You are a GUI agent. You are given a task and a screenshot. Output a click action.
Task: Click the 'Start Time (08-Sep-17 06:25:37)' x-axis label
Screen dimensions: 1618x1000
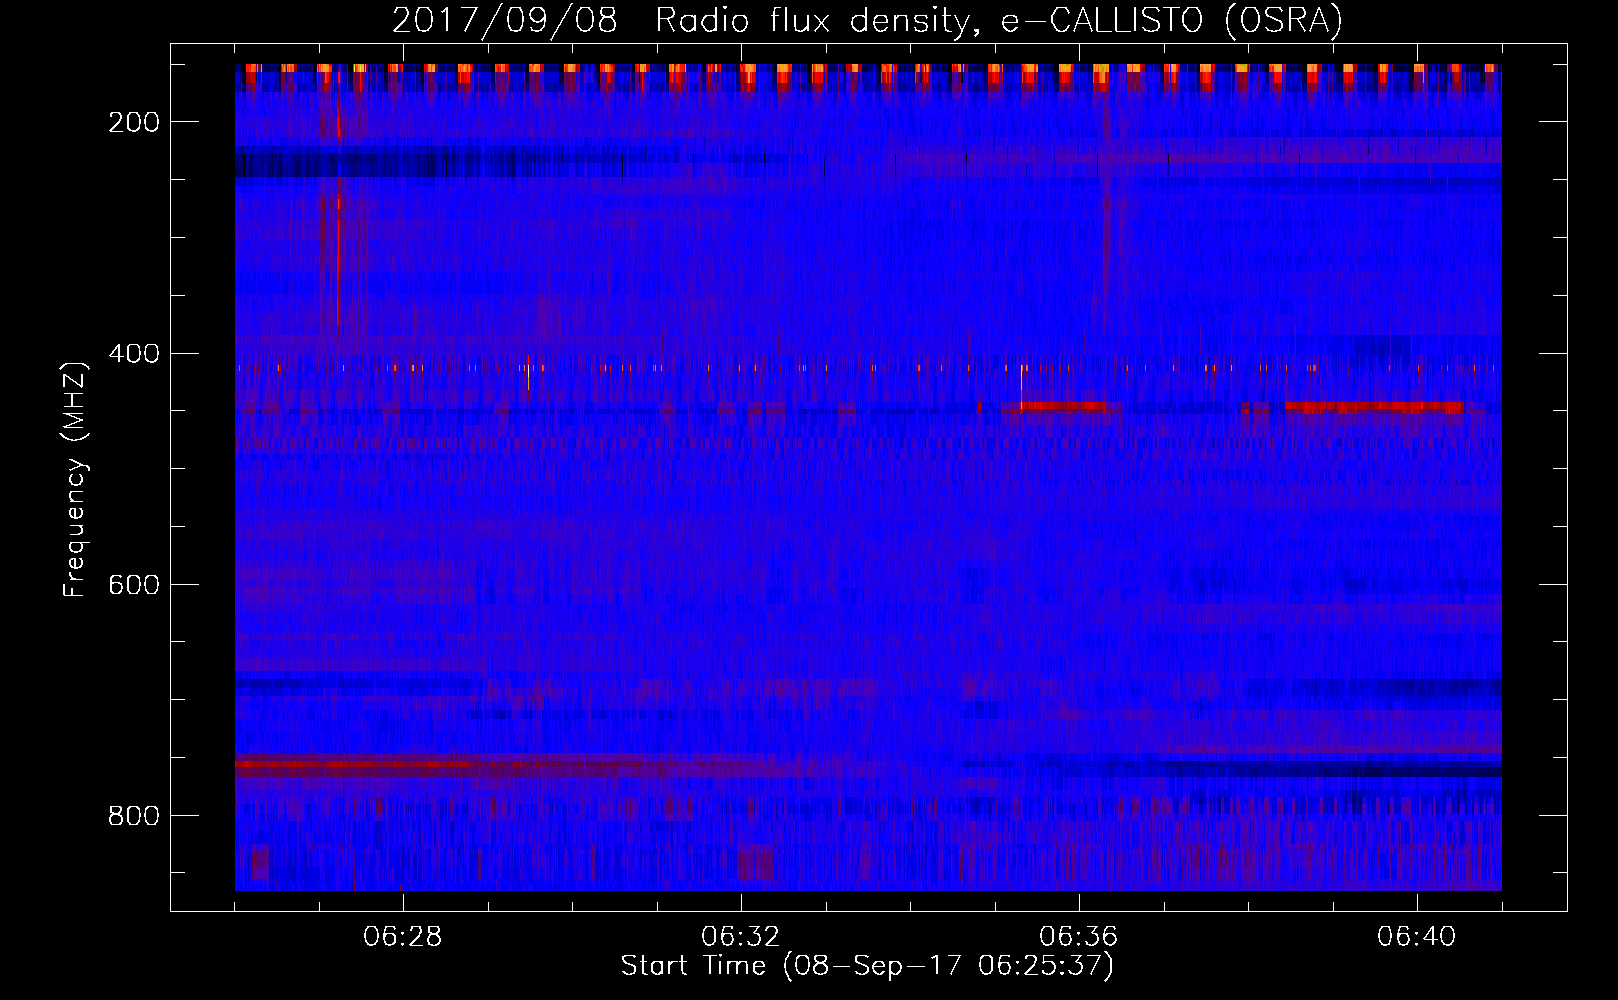click(867, 966)
